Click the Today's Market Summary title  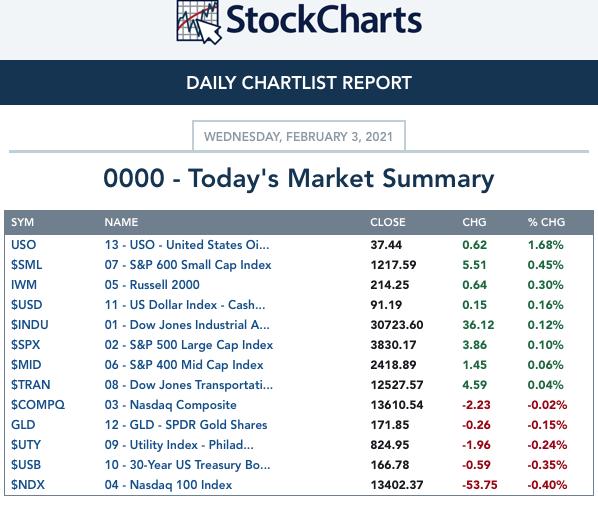coord(299,179)
